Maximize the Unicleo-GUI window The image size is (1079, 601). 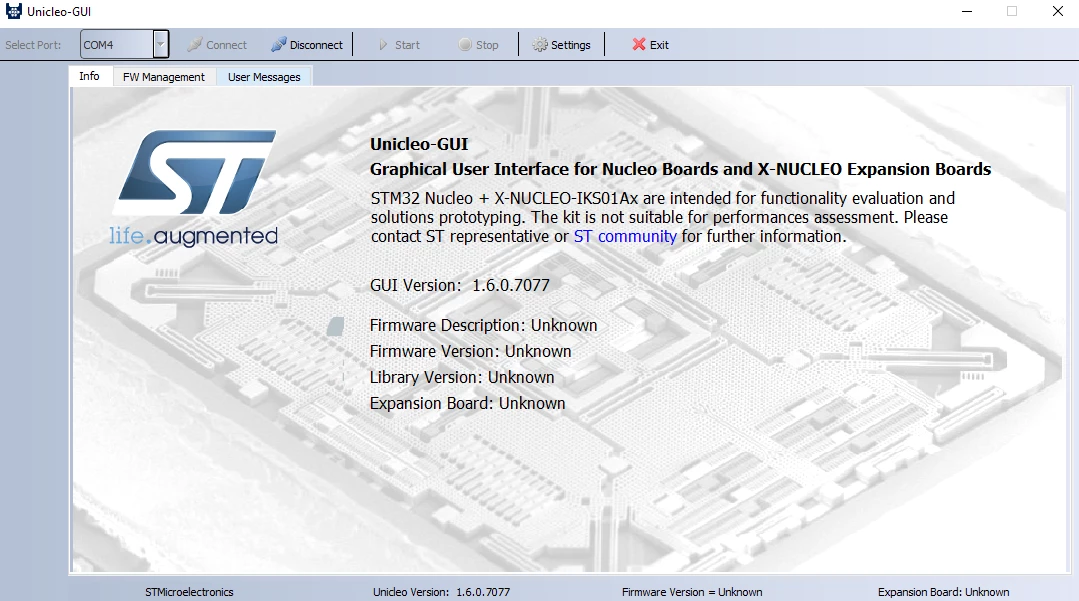[1012, 11]
